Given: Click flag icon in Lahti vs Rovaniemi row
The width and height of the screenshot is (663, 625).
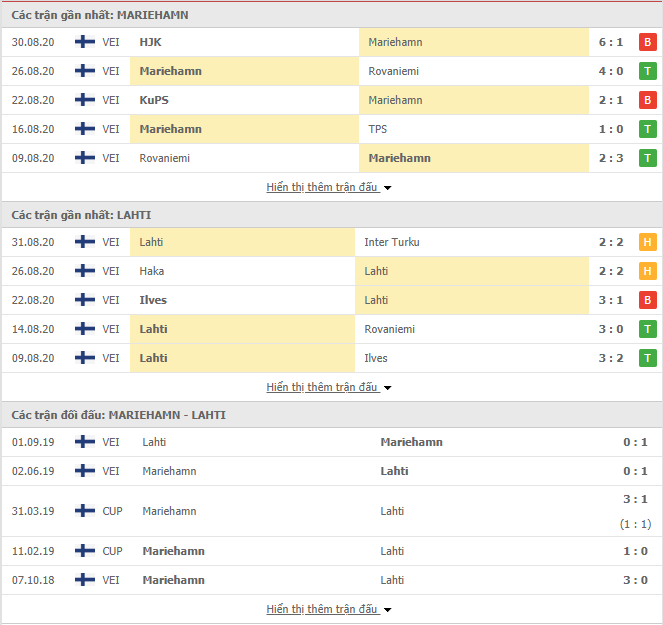Looking at the screenshot, I should coord(85,329).
